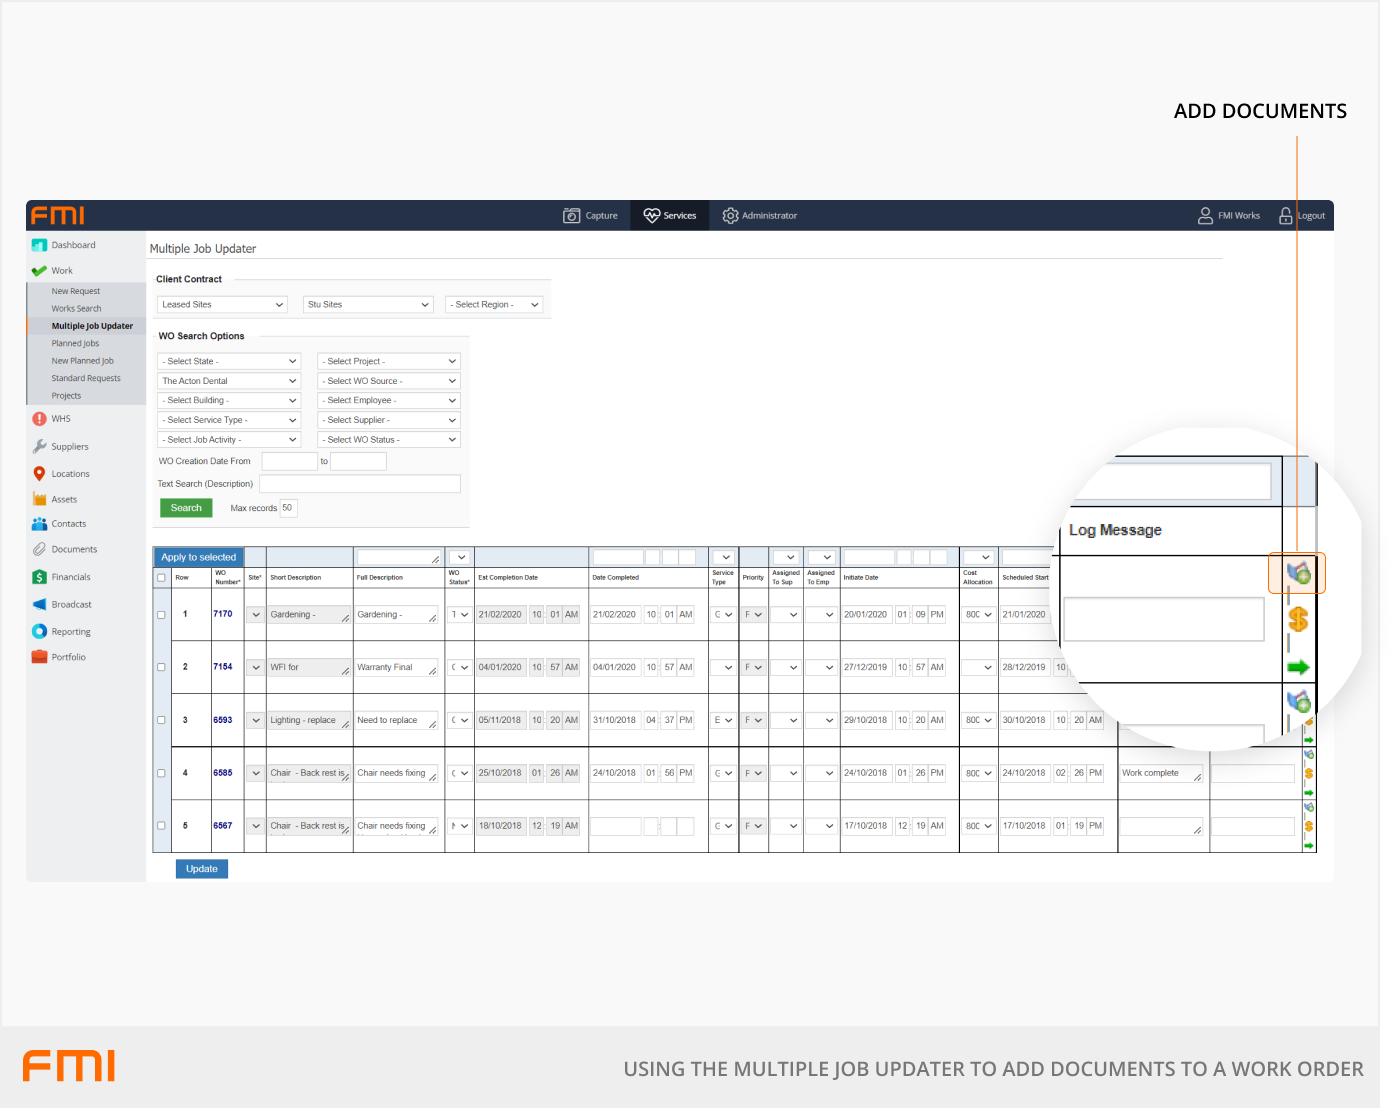1399x1108 pixels.
Task: Click the highlighted add documents icon
Action: pyautogui.click(x=1297, y=573)
